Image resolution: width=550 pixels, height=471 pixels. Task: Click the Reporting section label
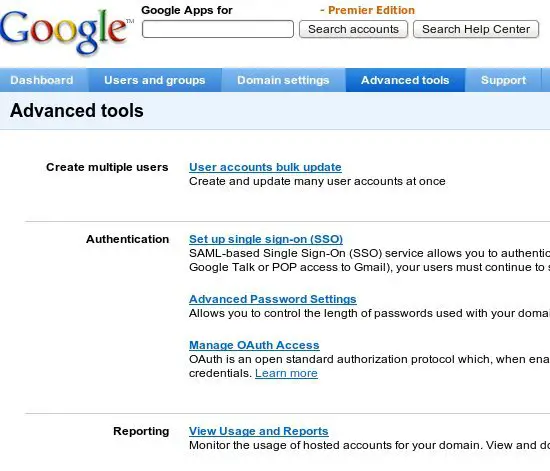point(141,431)
